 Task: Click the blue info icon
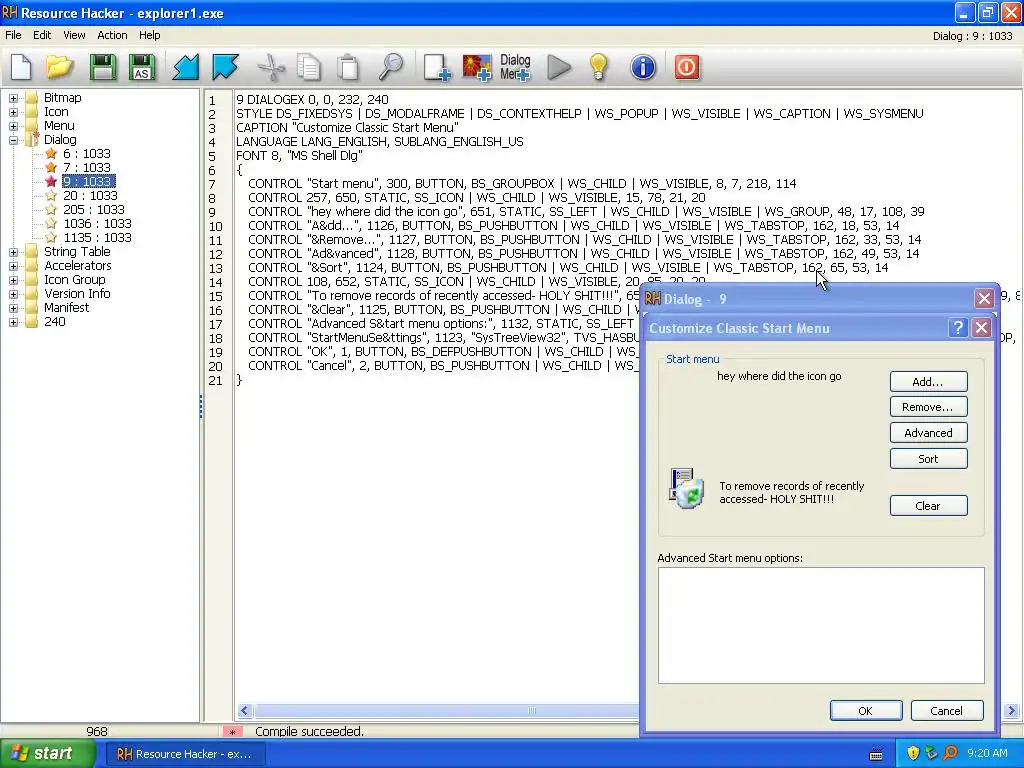pos(643,67)
